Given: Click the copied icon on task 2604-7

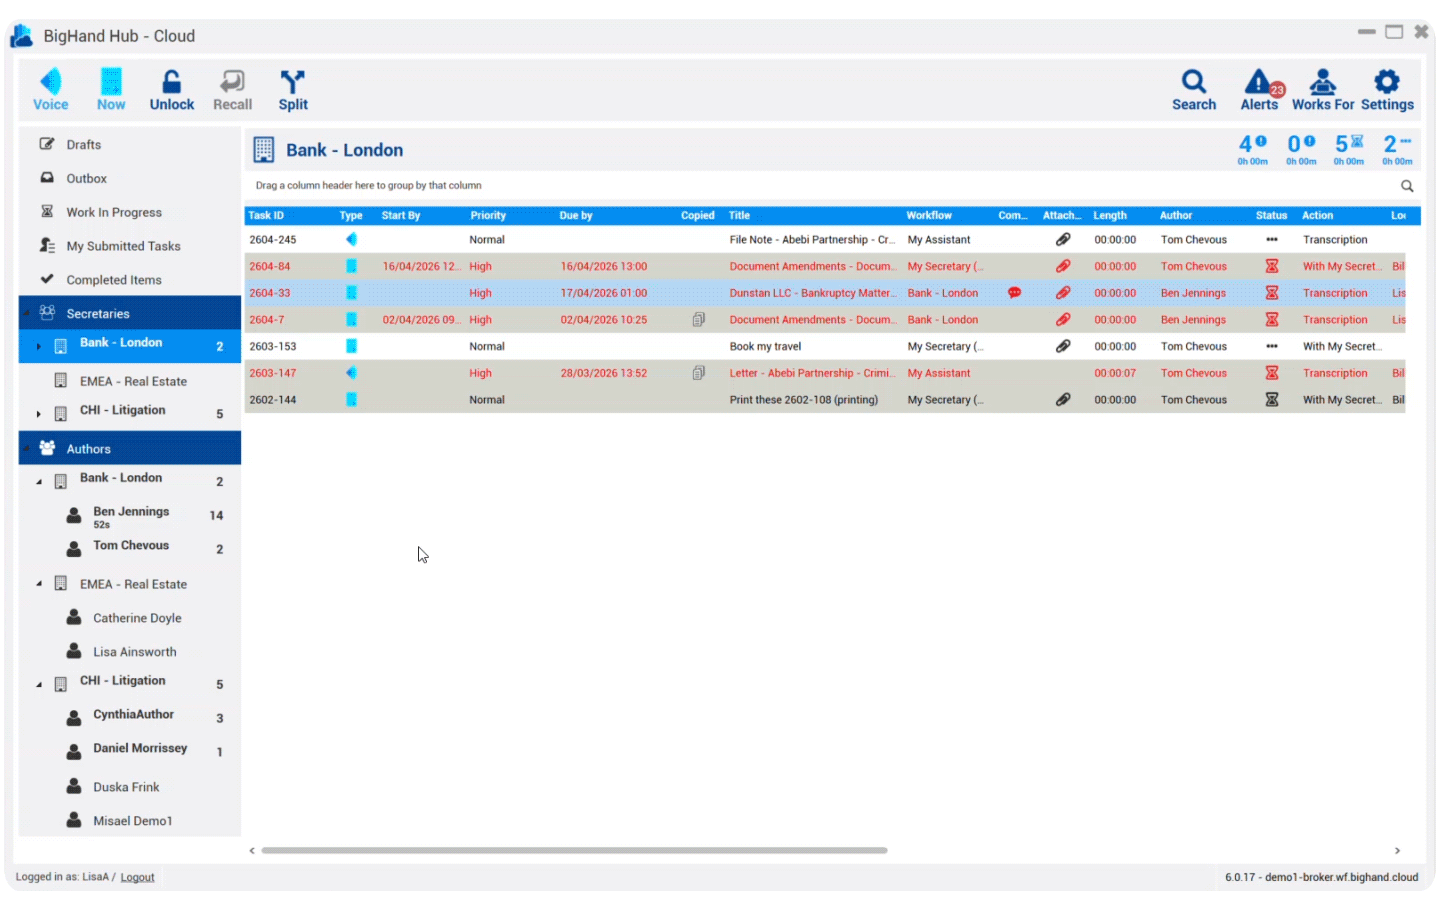Looking at the screenshot, I should [x=699, y=320].
